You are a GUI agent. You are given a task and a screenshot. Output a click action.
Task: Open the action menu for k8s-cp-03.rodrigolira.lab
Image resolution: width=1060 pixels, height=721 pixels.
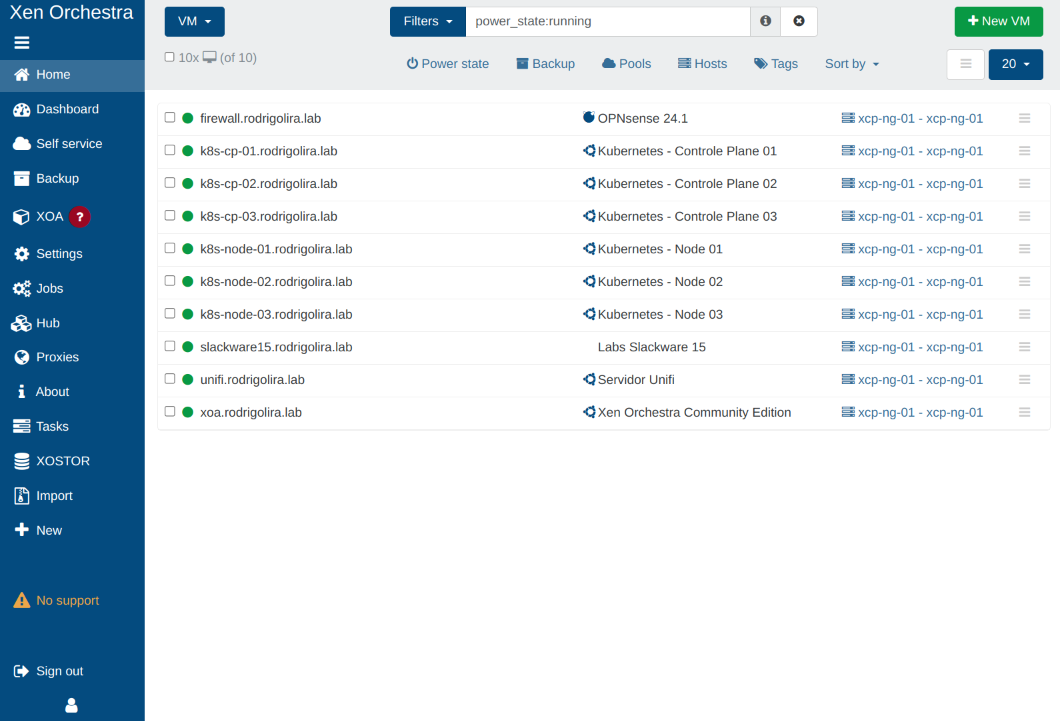click(1024, 216)
